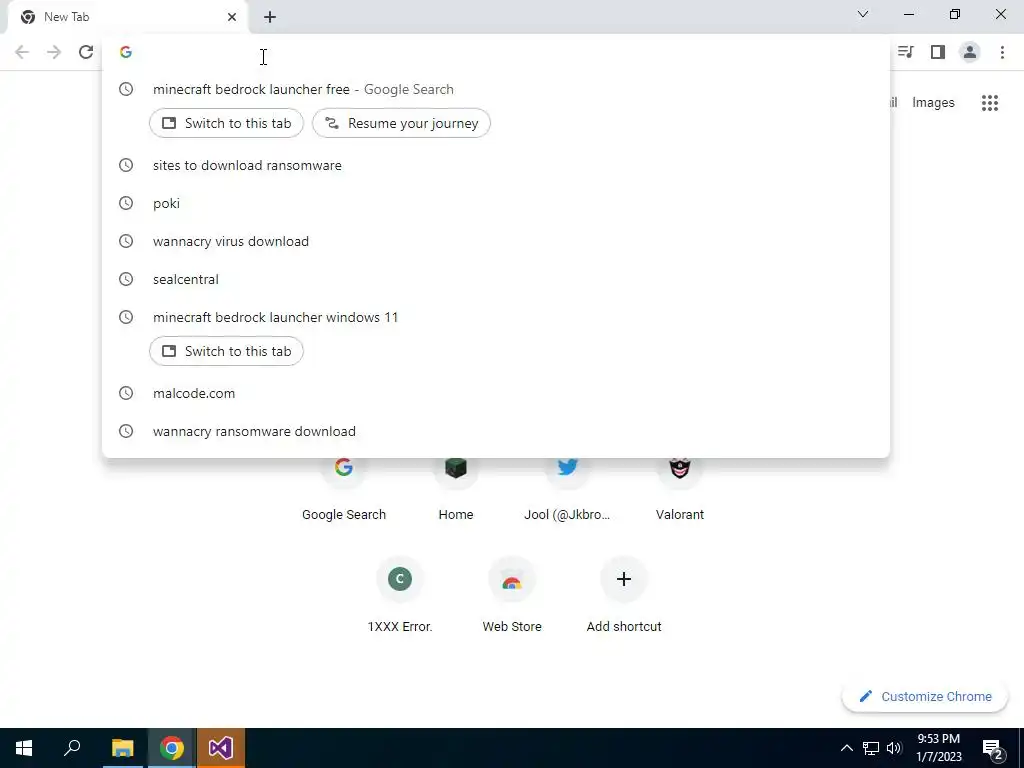
Task: Open the tab search dropdown arrow
Action: (863, 14)
